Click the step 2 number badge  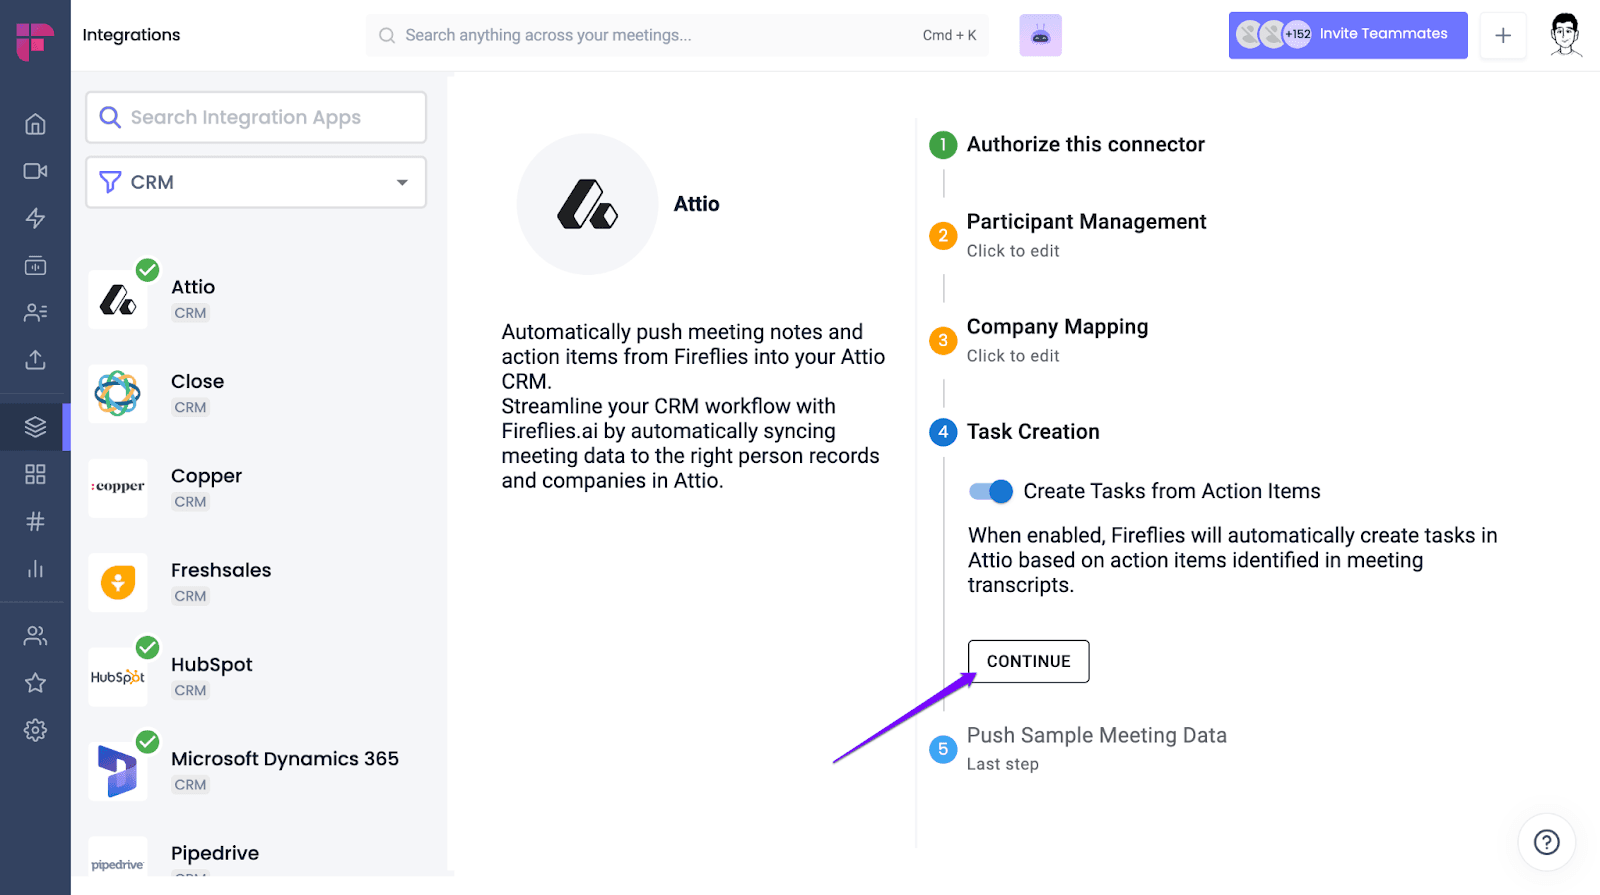pyautogui.click(x=942, y=236)
